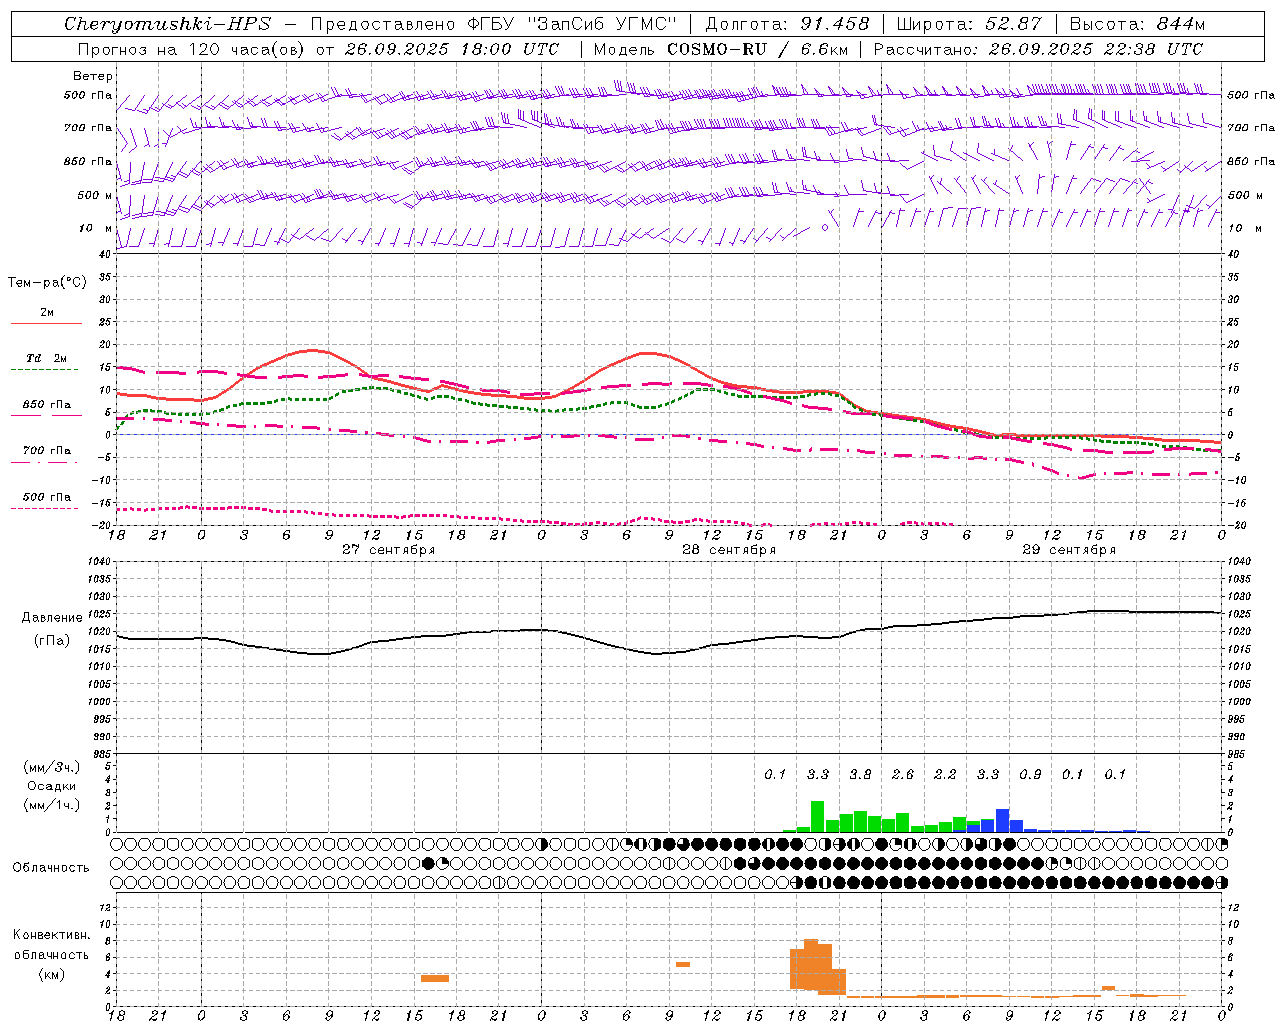1280x1024 pixels.
Task: Click the elevation value Высота: 844м
Action: click(x=1137, y=24)
